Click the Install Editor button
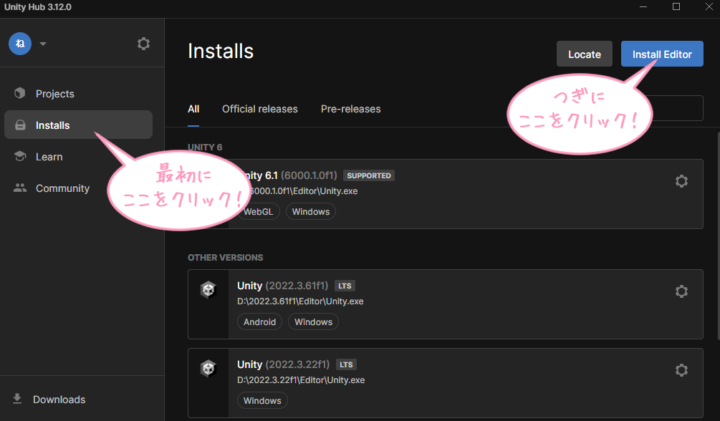This screenshot has width=720, height=421. (662, 54)
